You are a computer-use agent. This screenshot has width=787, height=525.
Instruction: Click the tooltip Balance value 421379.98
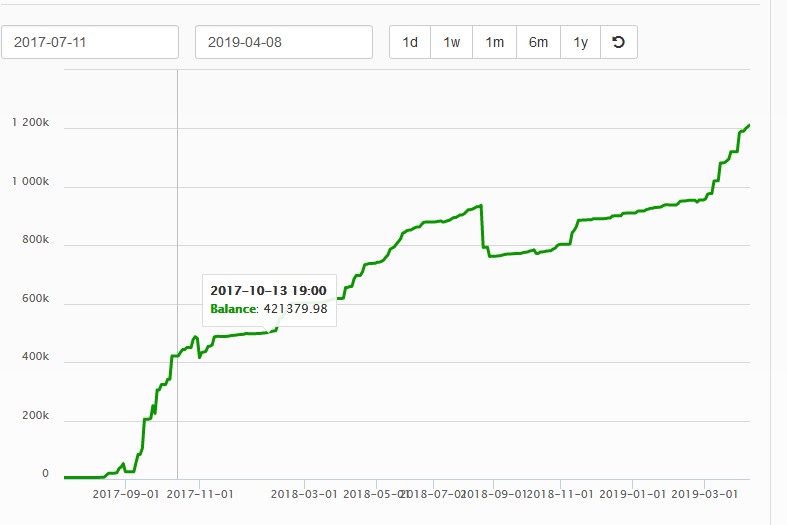[x=296, y=309]
